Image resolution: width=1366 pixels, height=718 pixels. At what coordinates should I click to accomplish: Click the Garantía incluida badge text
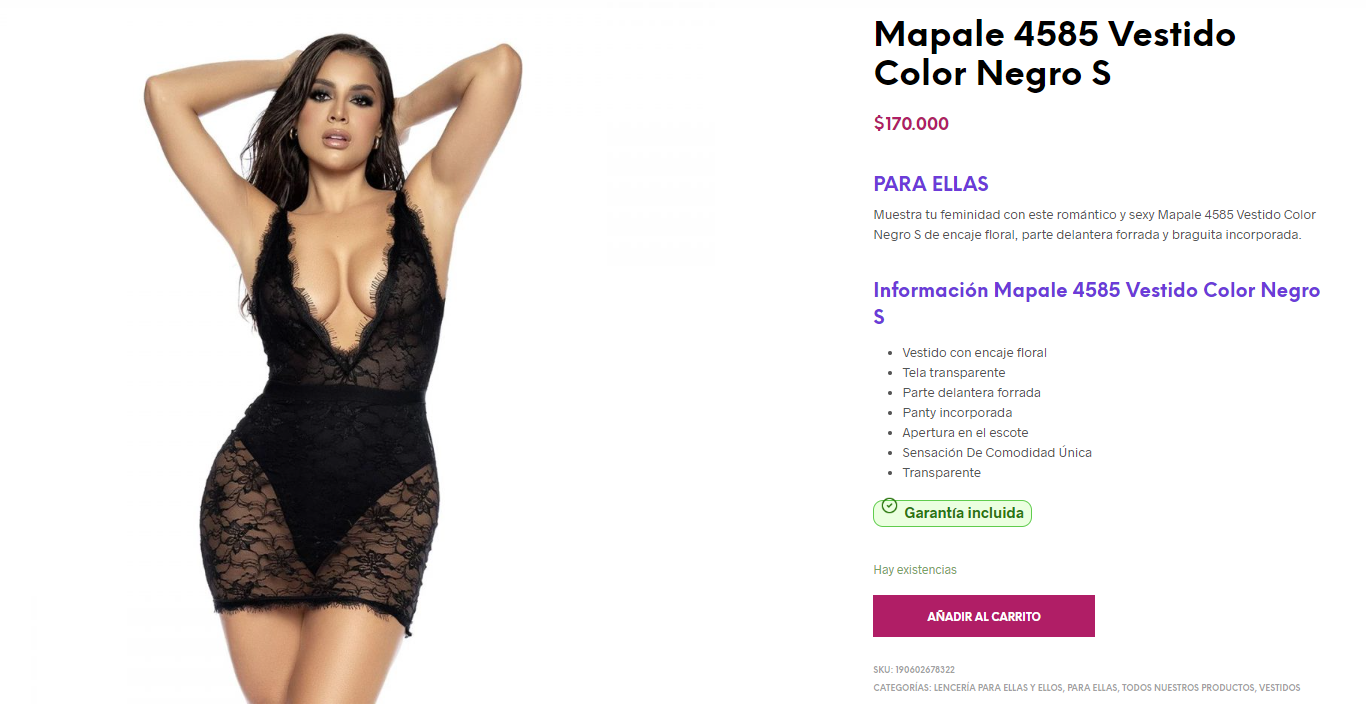point(964,513)
